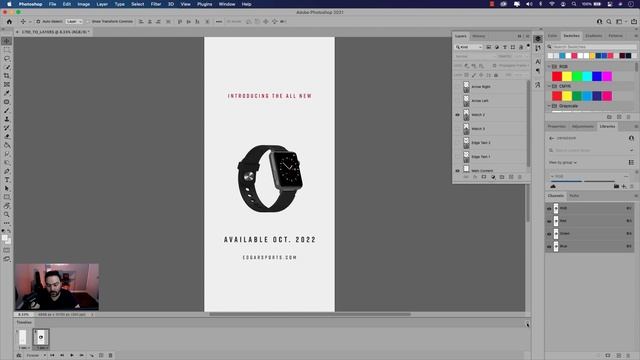Open View by group dropdown in Libraries
The height and width of the screenshot is (360, 640).
coord(562,162)
